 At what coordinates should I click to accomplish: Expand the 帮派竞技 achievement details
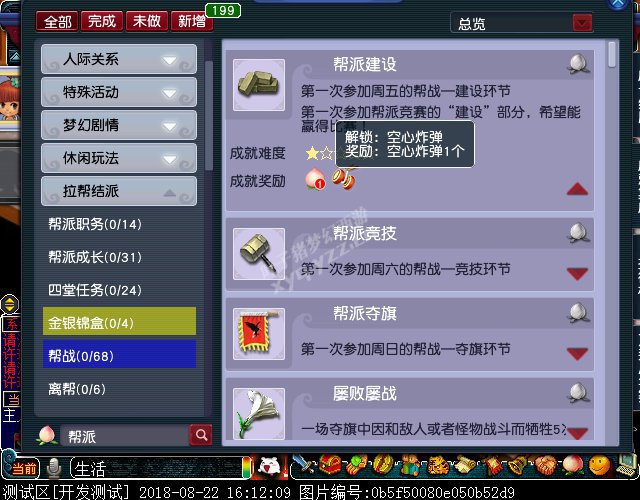coord(577,273)
